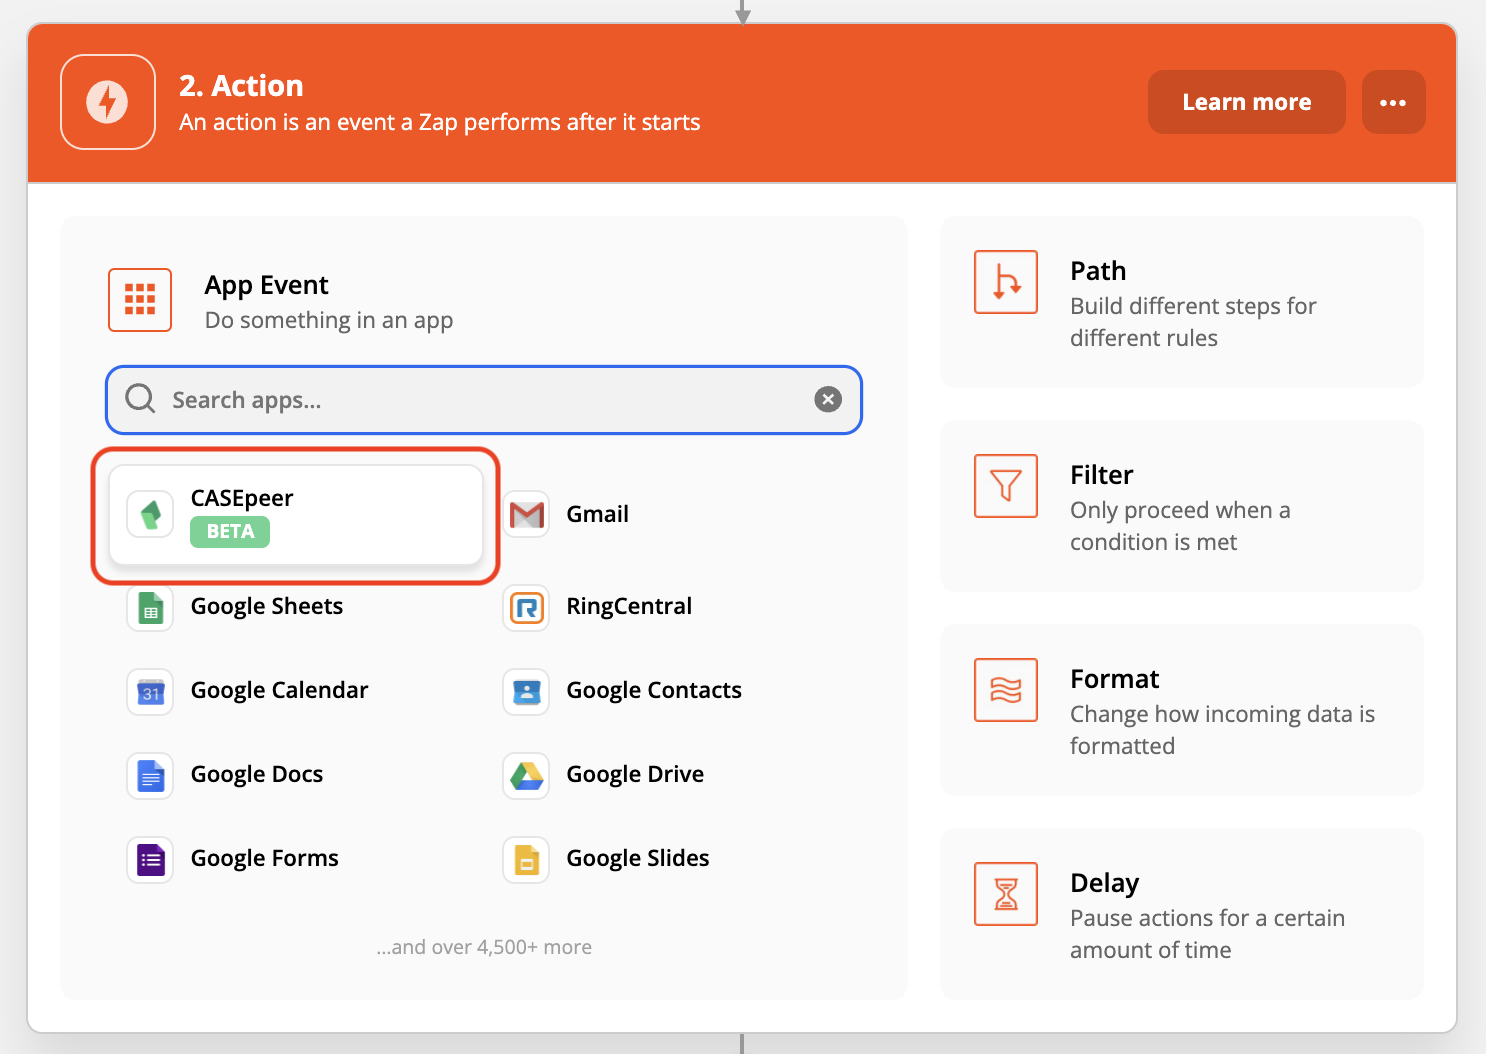This screenshot has width=1486, height=1054.
Task: Click the 'An action is an event' subtitle
Action: [x=440, y=122]
